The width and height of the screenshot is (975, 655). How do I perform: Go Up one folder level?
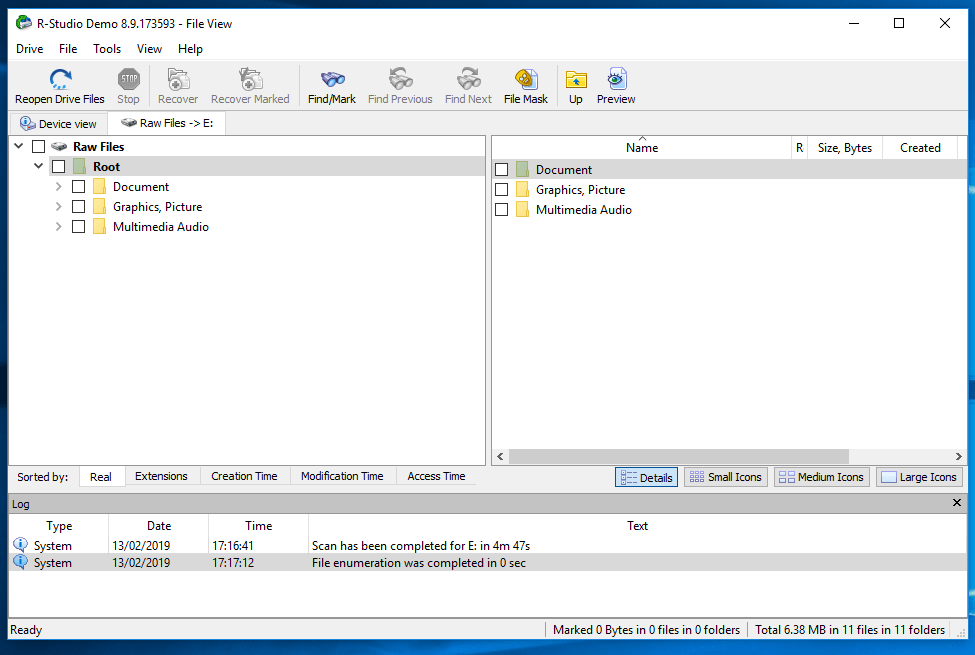[576, 80]
